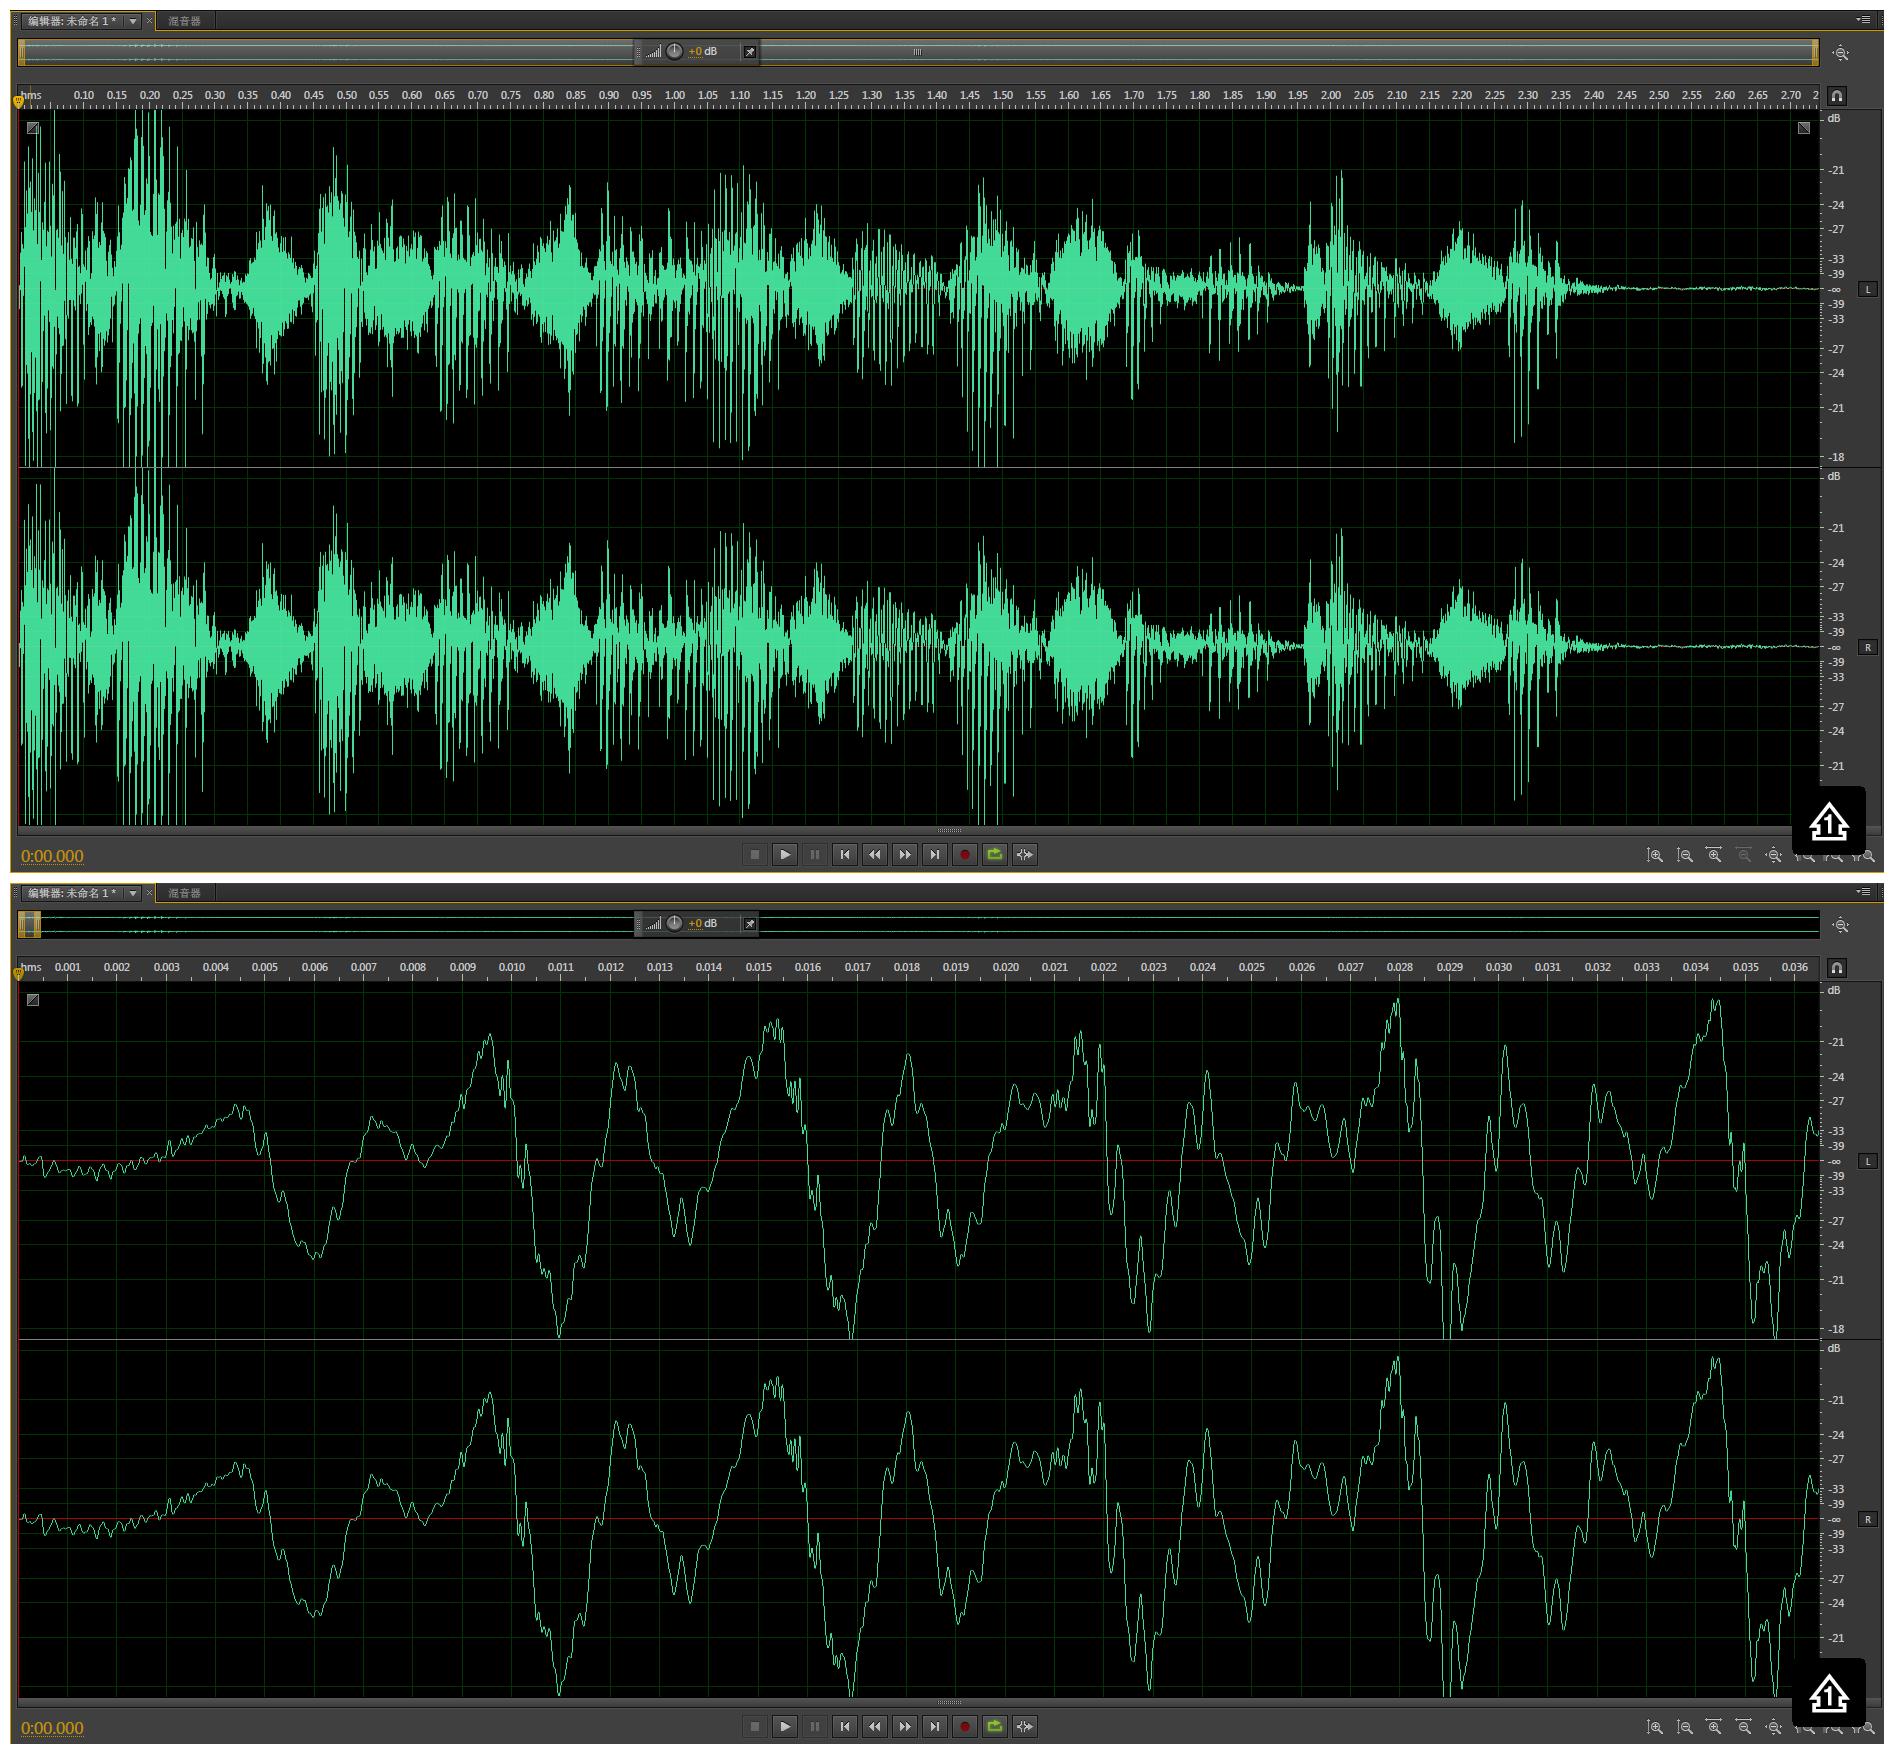Zoom out full in lower editor bottom bar
Viewport: 1894px width, 1754px height.
(1773, 1727)
